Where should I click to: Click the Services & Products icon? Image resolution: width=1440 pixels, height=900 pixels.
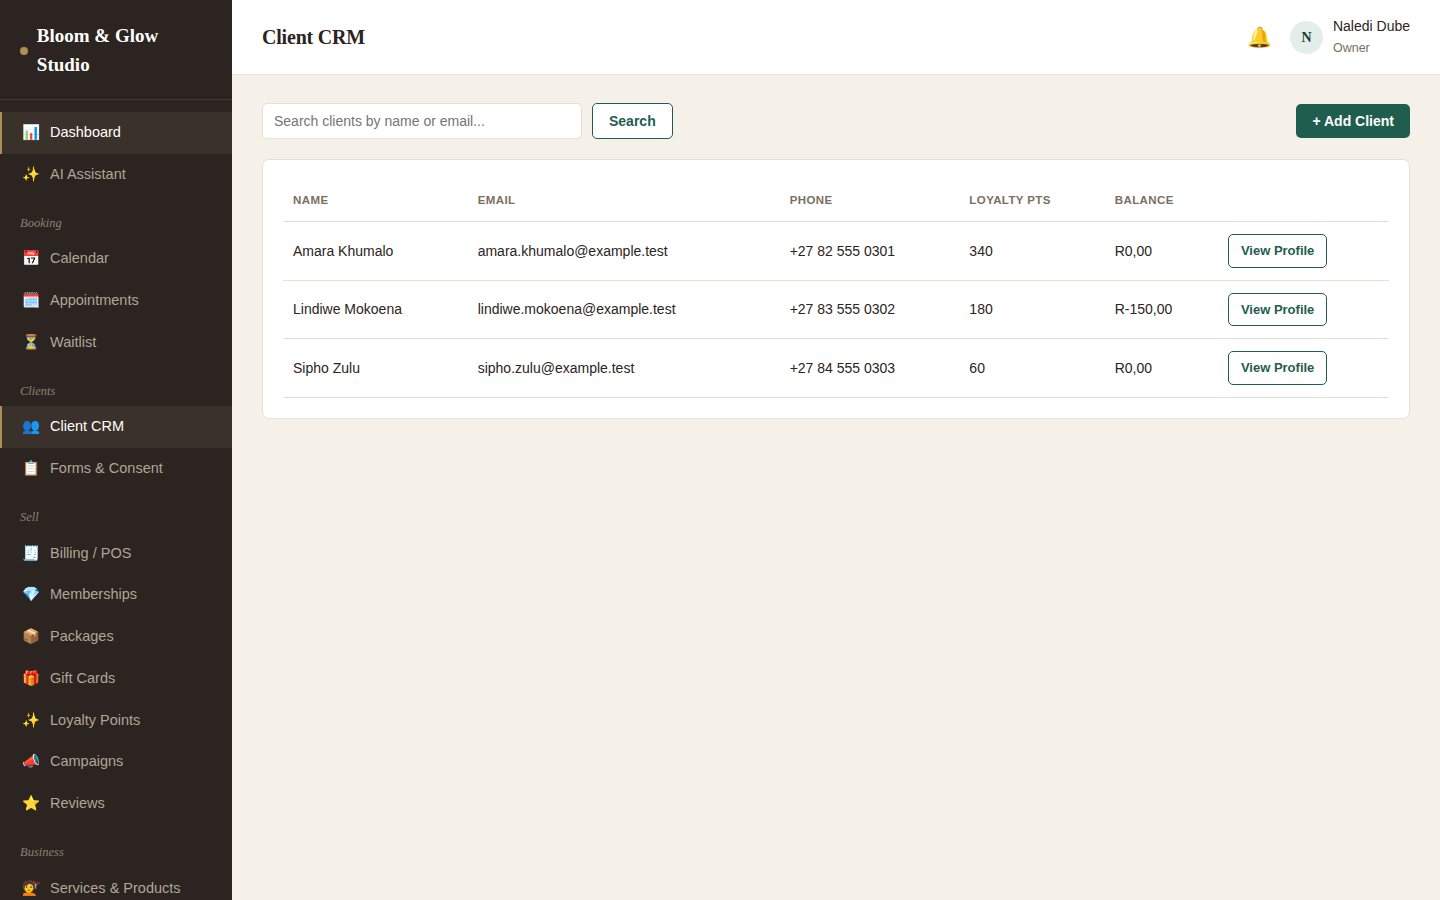point(31,888)
